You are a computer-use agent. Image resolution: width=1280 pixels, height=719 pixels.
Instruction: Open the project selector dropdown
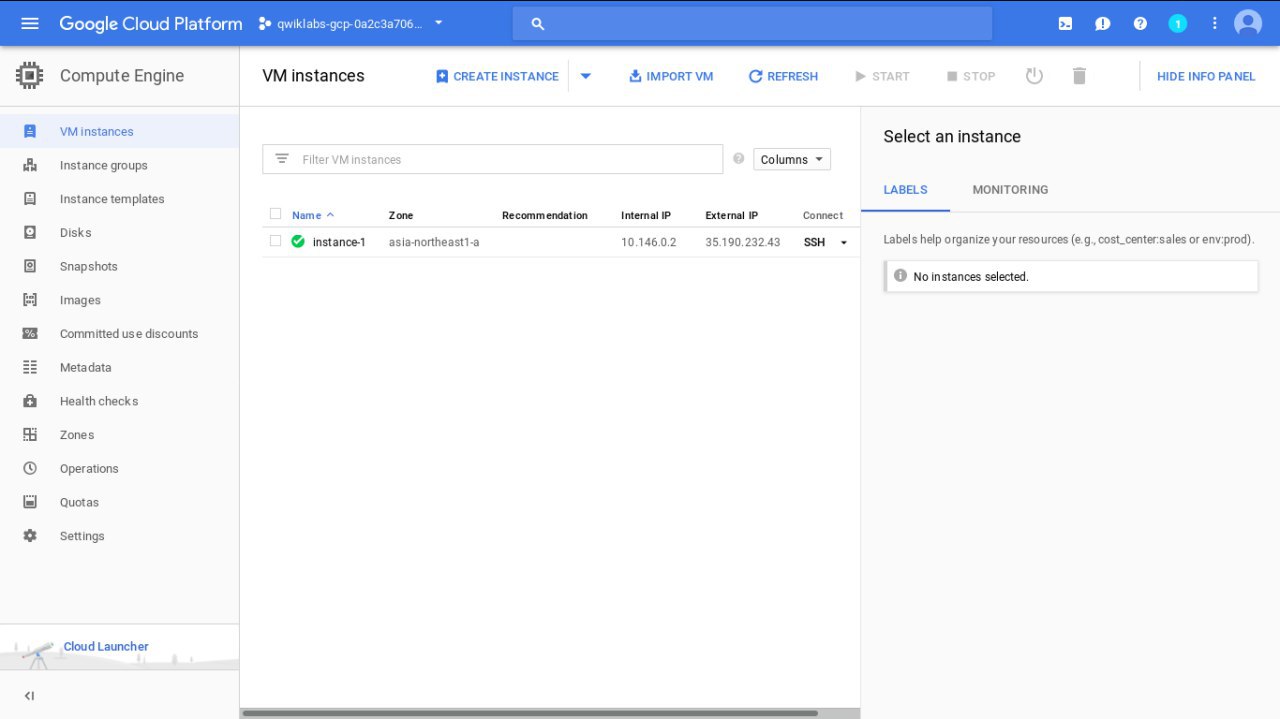tap(350, 23)
